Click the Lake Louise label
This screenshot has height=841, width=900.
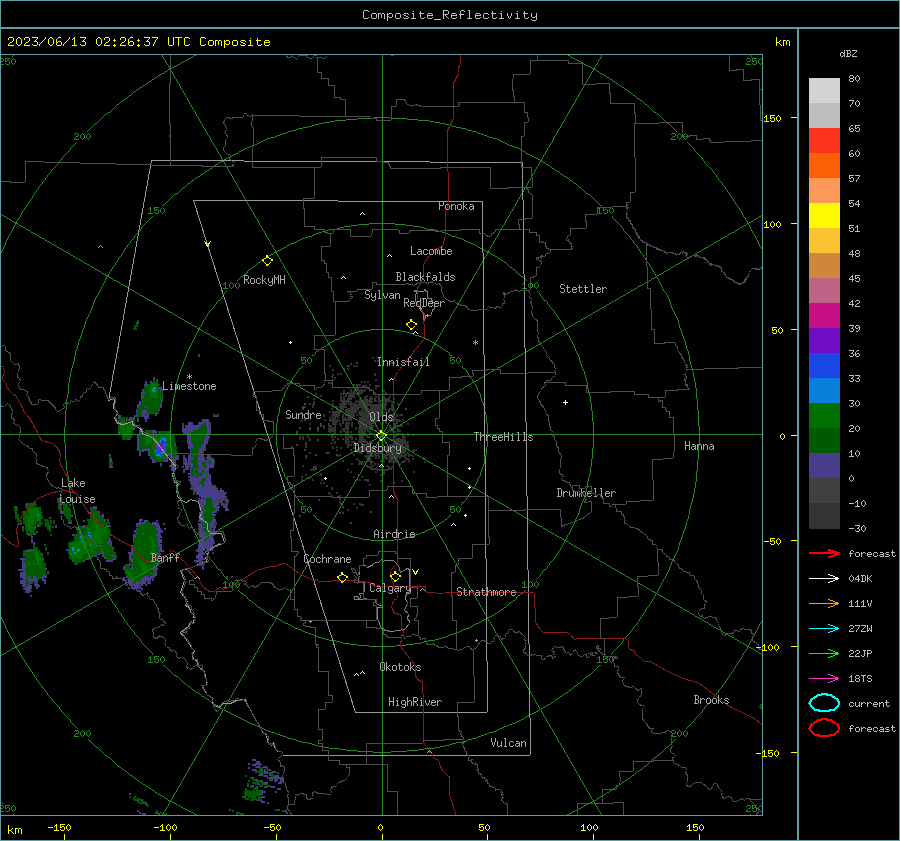tap(77, 491)
